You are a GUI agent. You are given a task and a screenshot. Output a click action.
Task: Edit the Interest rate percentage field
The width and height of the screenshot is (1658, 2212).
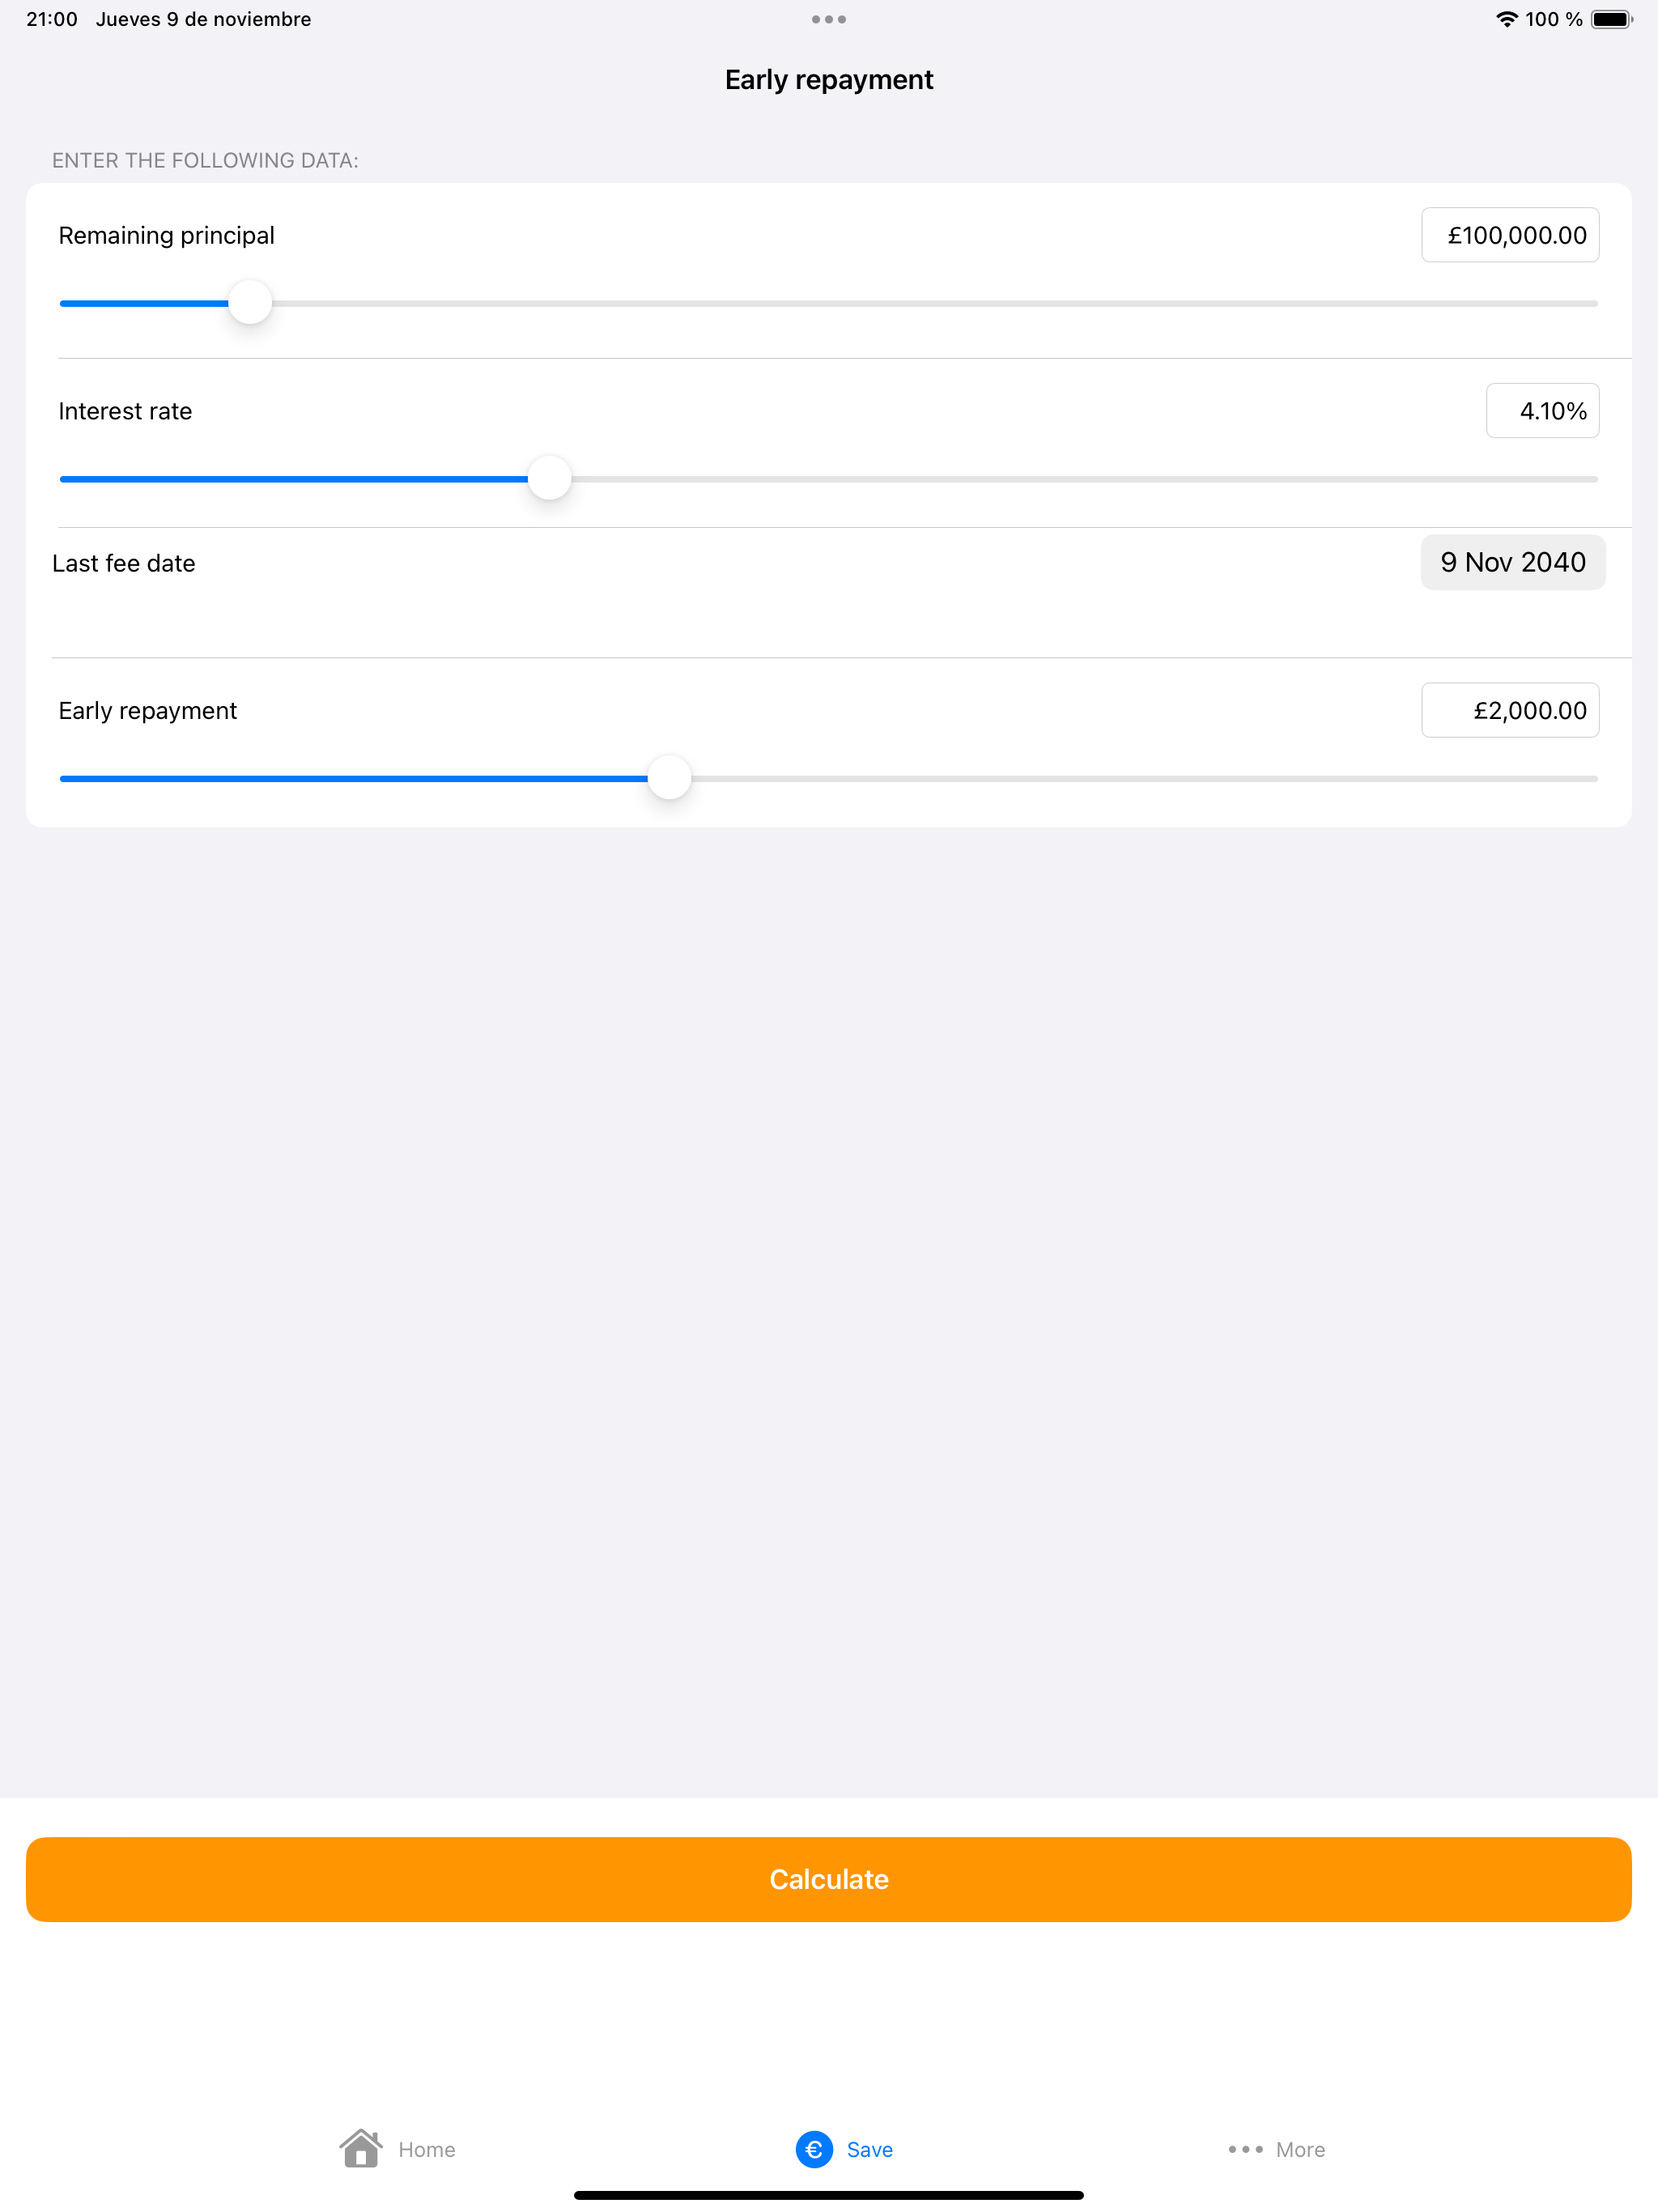pyautogui.click(x=1542, y=411)
